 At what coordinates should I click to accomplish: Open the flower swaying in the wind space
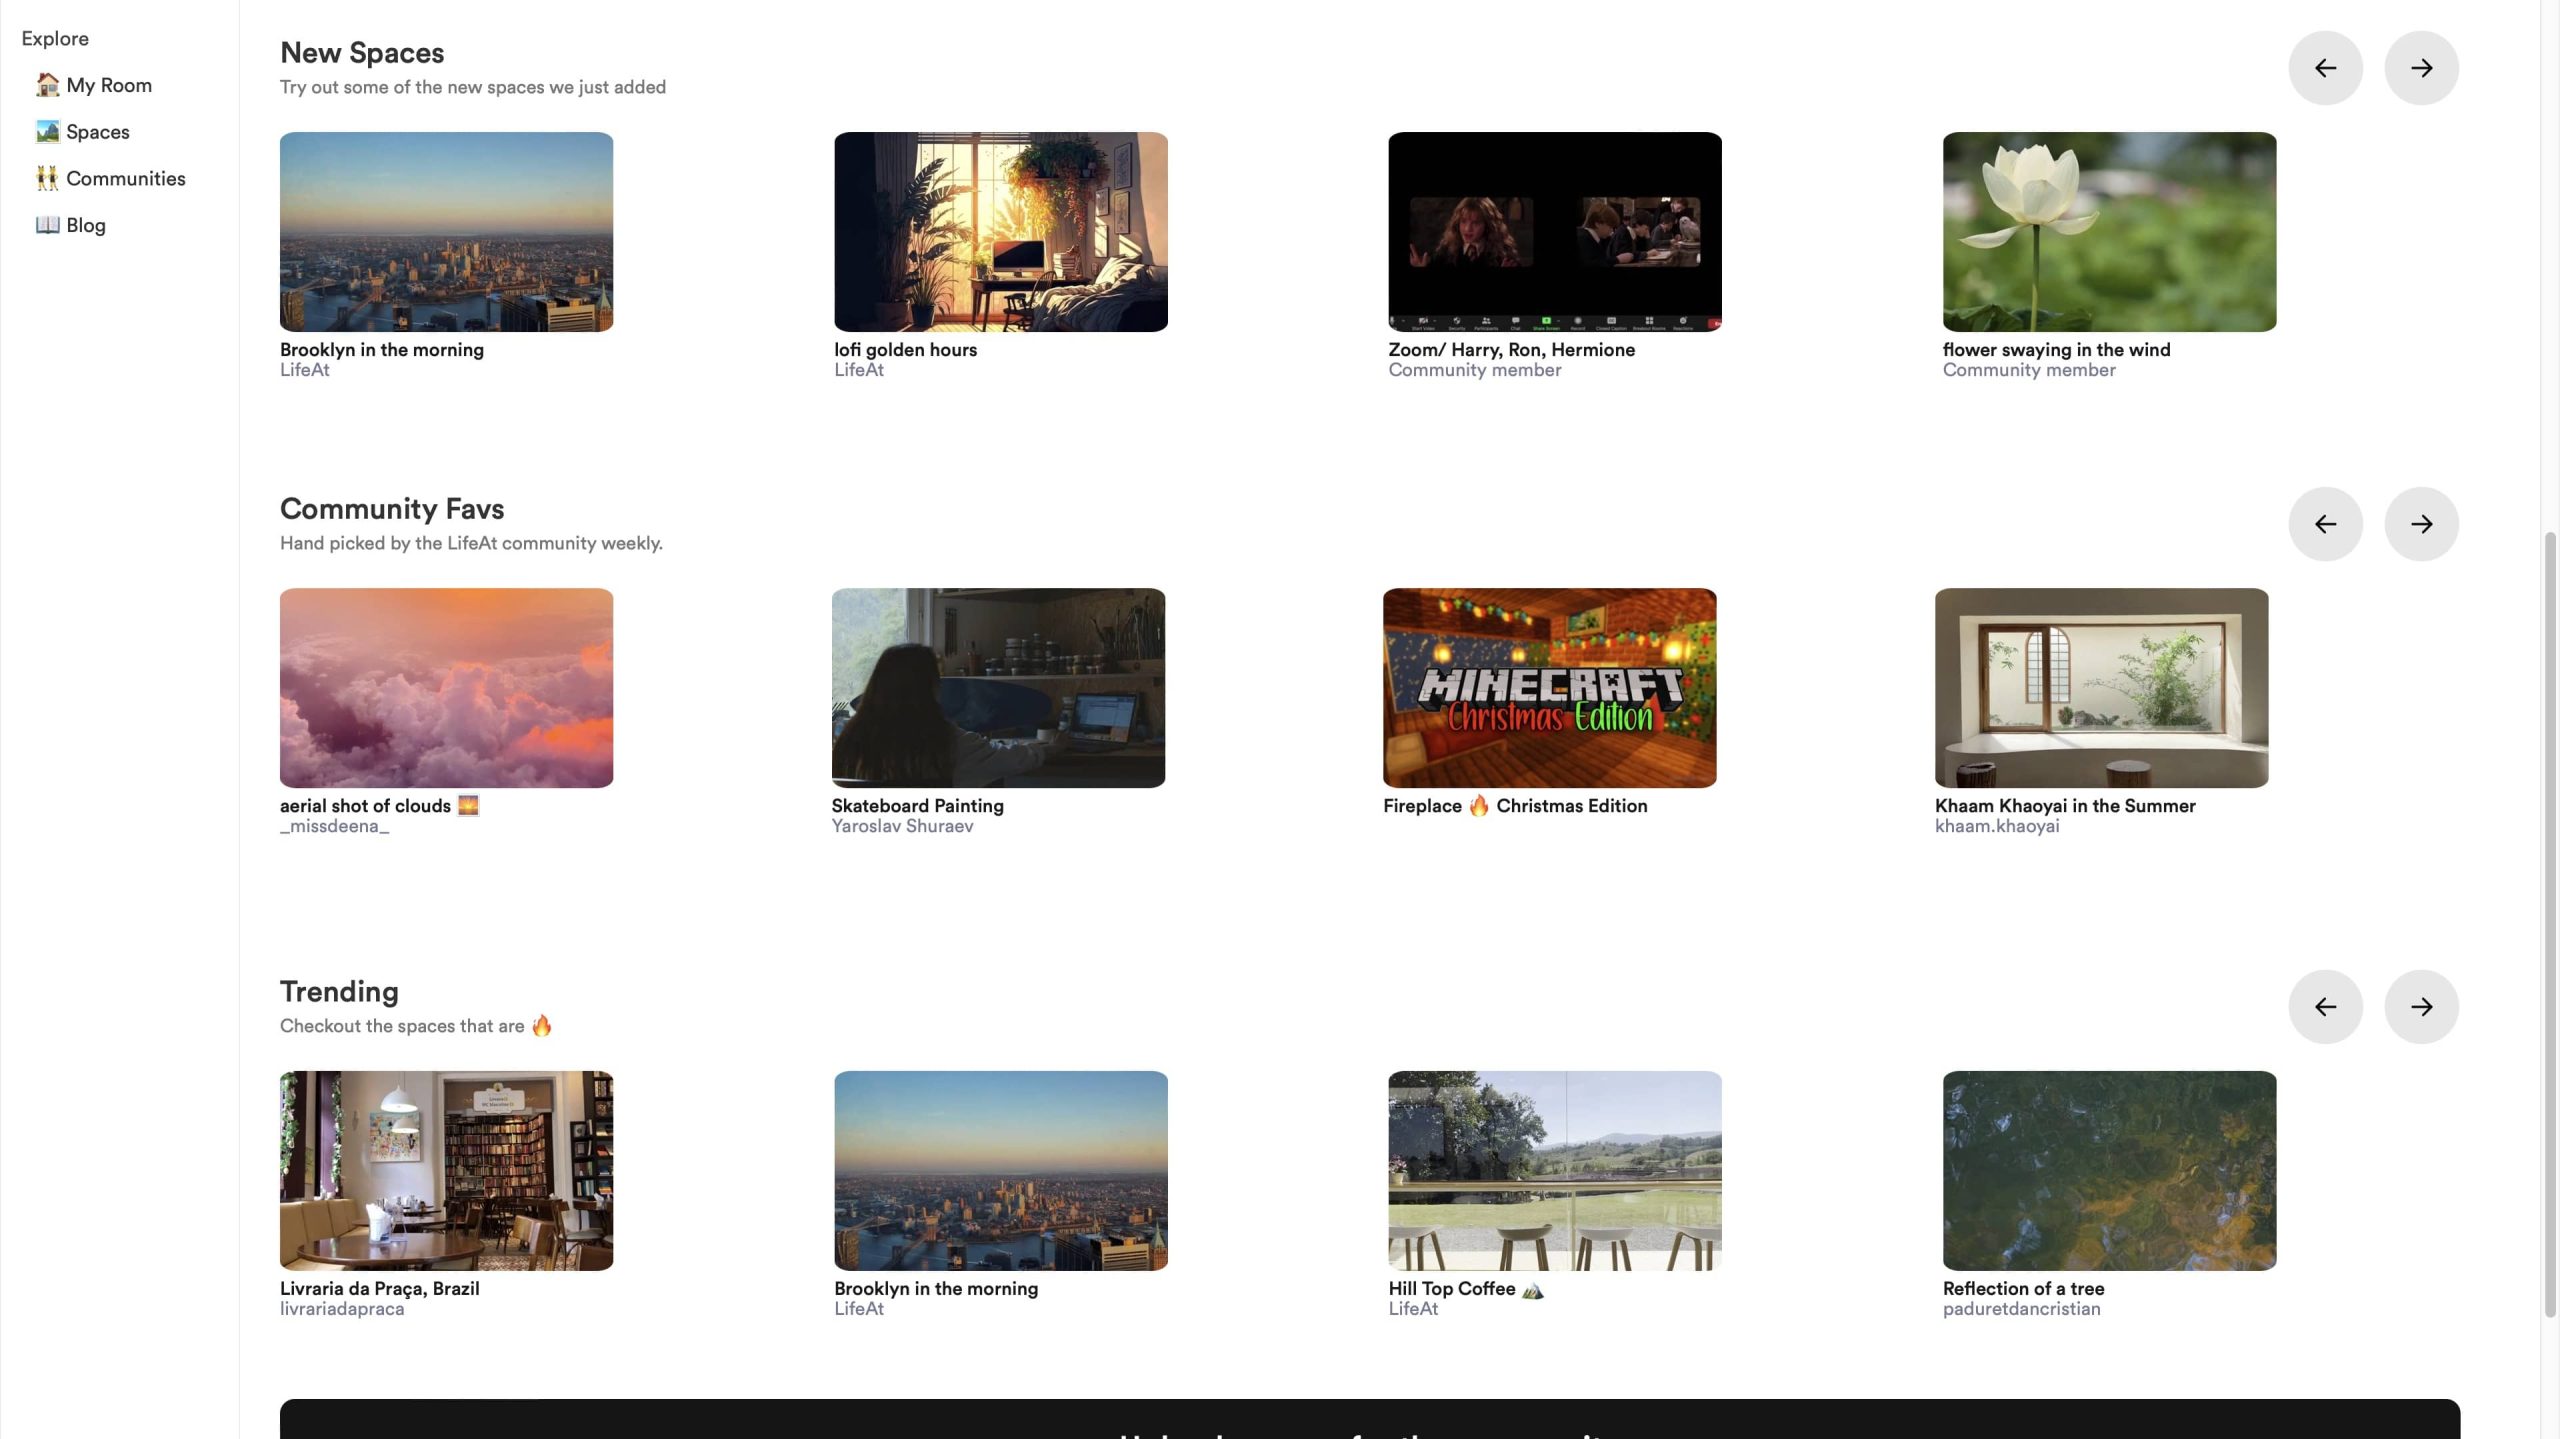tap(2109, 232)
